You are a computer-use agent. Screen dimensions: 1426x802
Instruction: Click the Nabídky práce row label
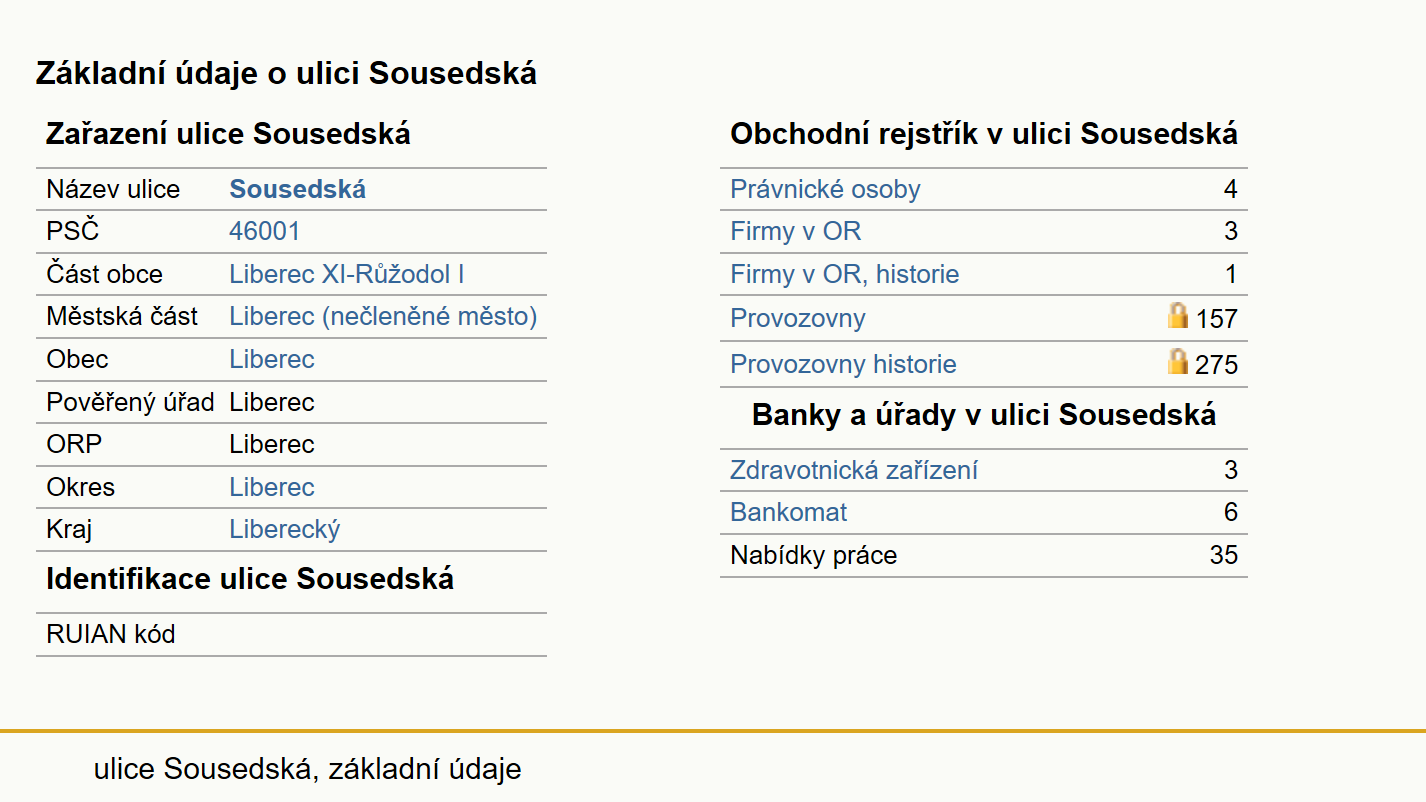813,556
